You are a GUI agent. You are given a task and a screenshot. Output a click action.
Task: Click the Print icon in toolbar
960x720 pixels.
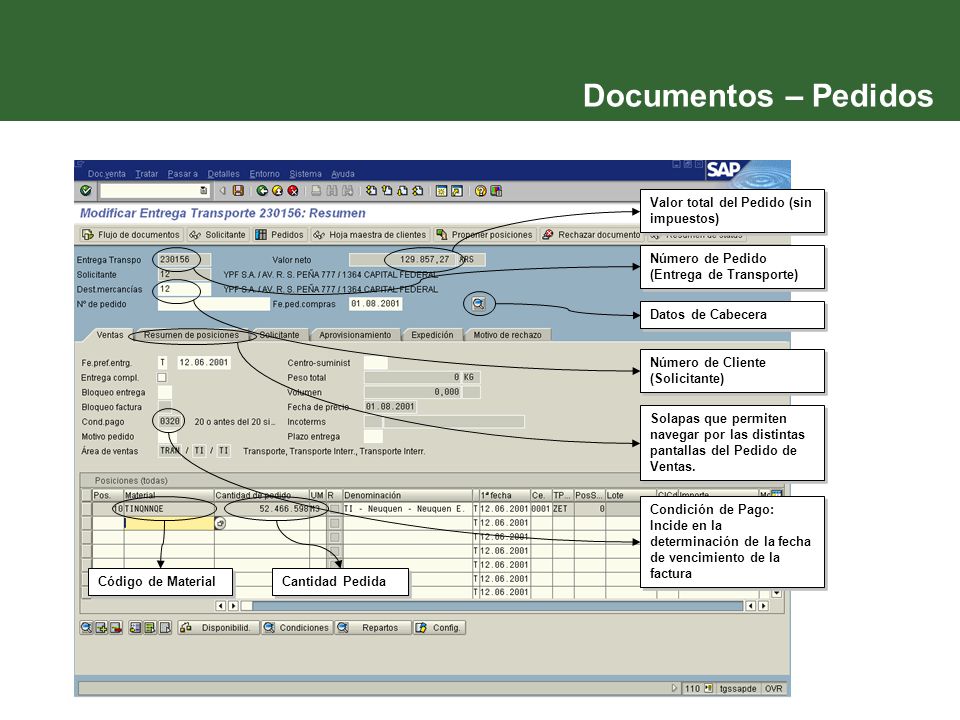click(316, 191)
